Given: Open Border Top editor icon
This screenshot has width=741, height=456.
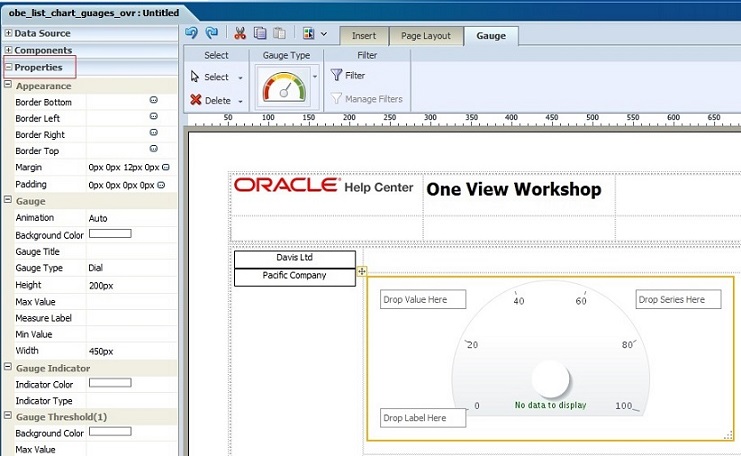Looking at the screenshot, I should coord(154,149).
